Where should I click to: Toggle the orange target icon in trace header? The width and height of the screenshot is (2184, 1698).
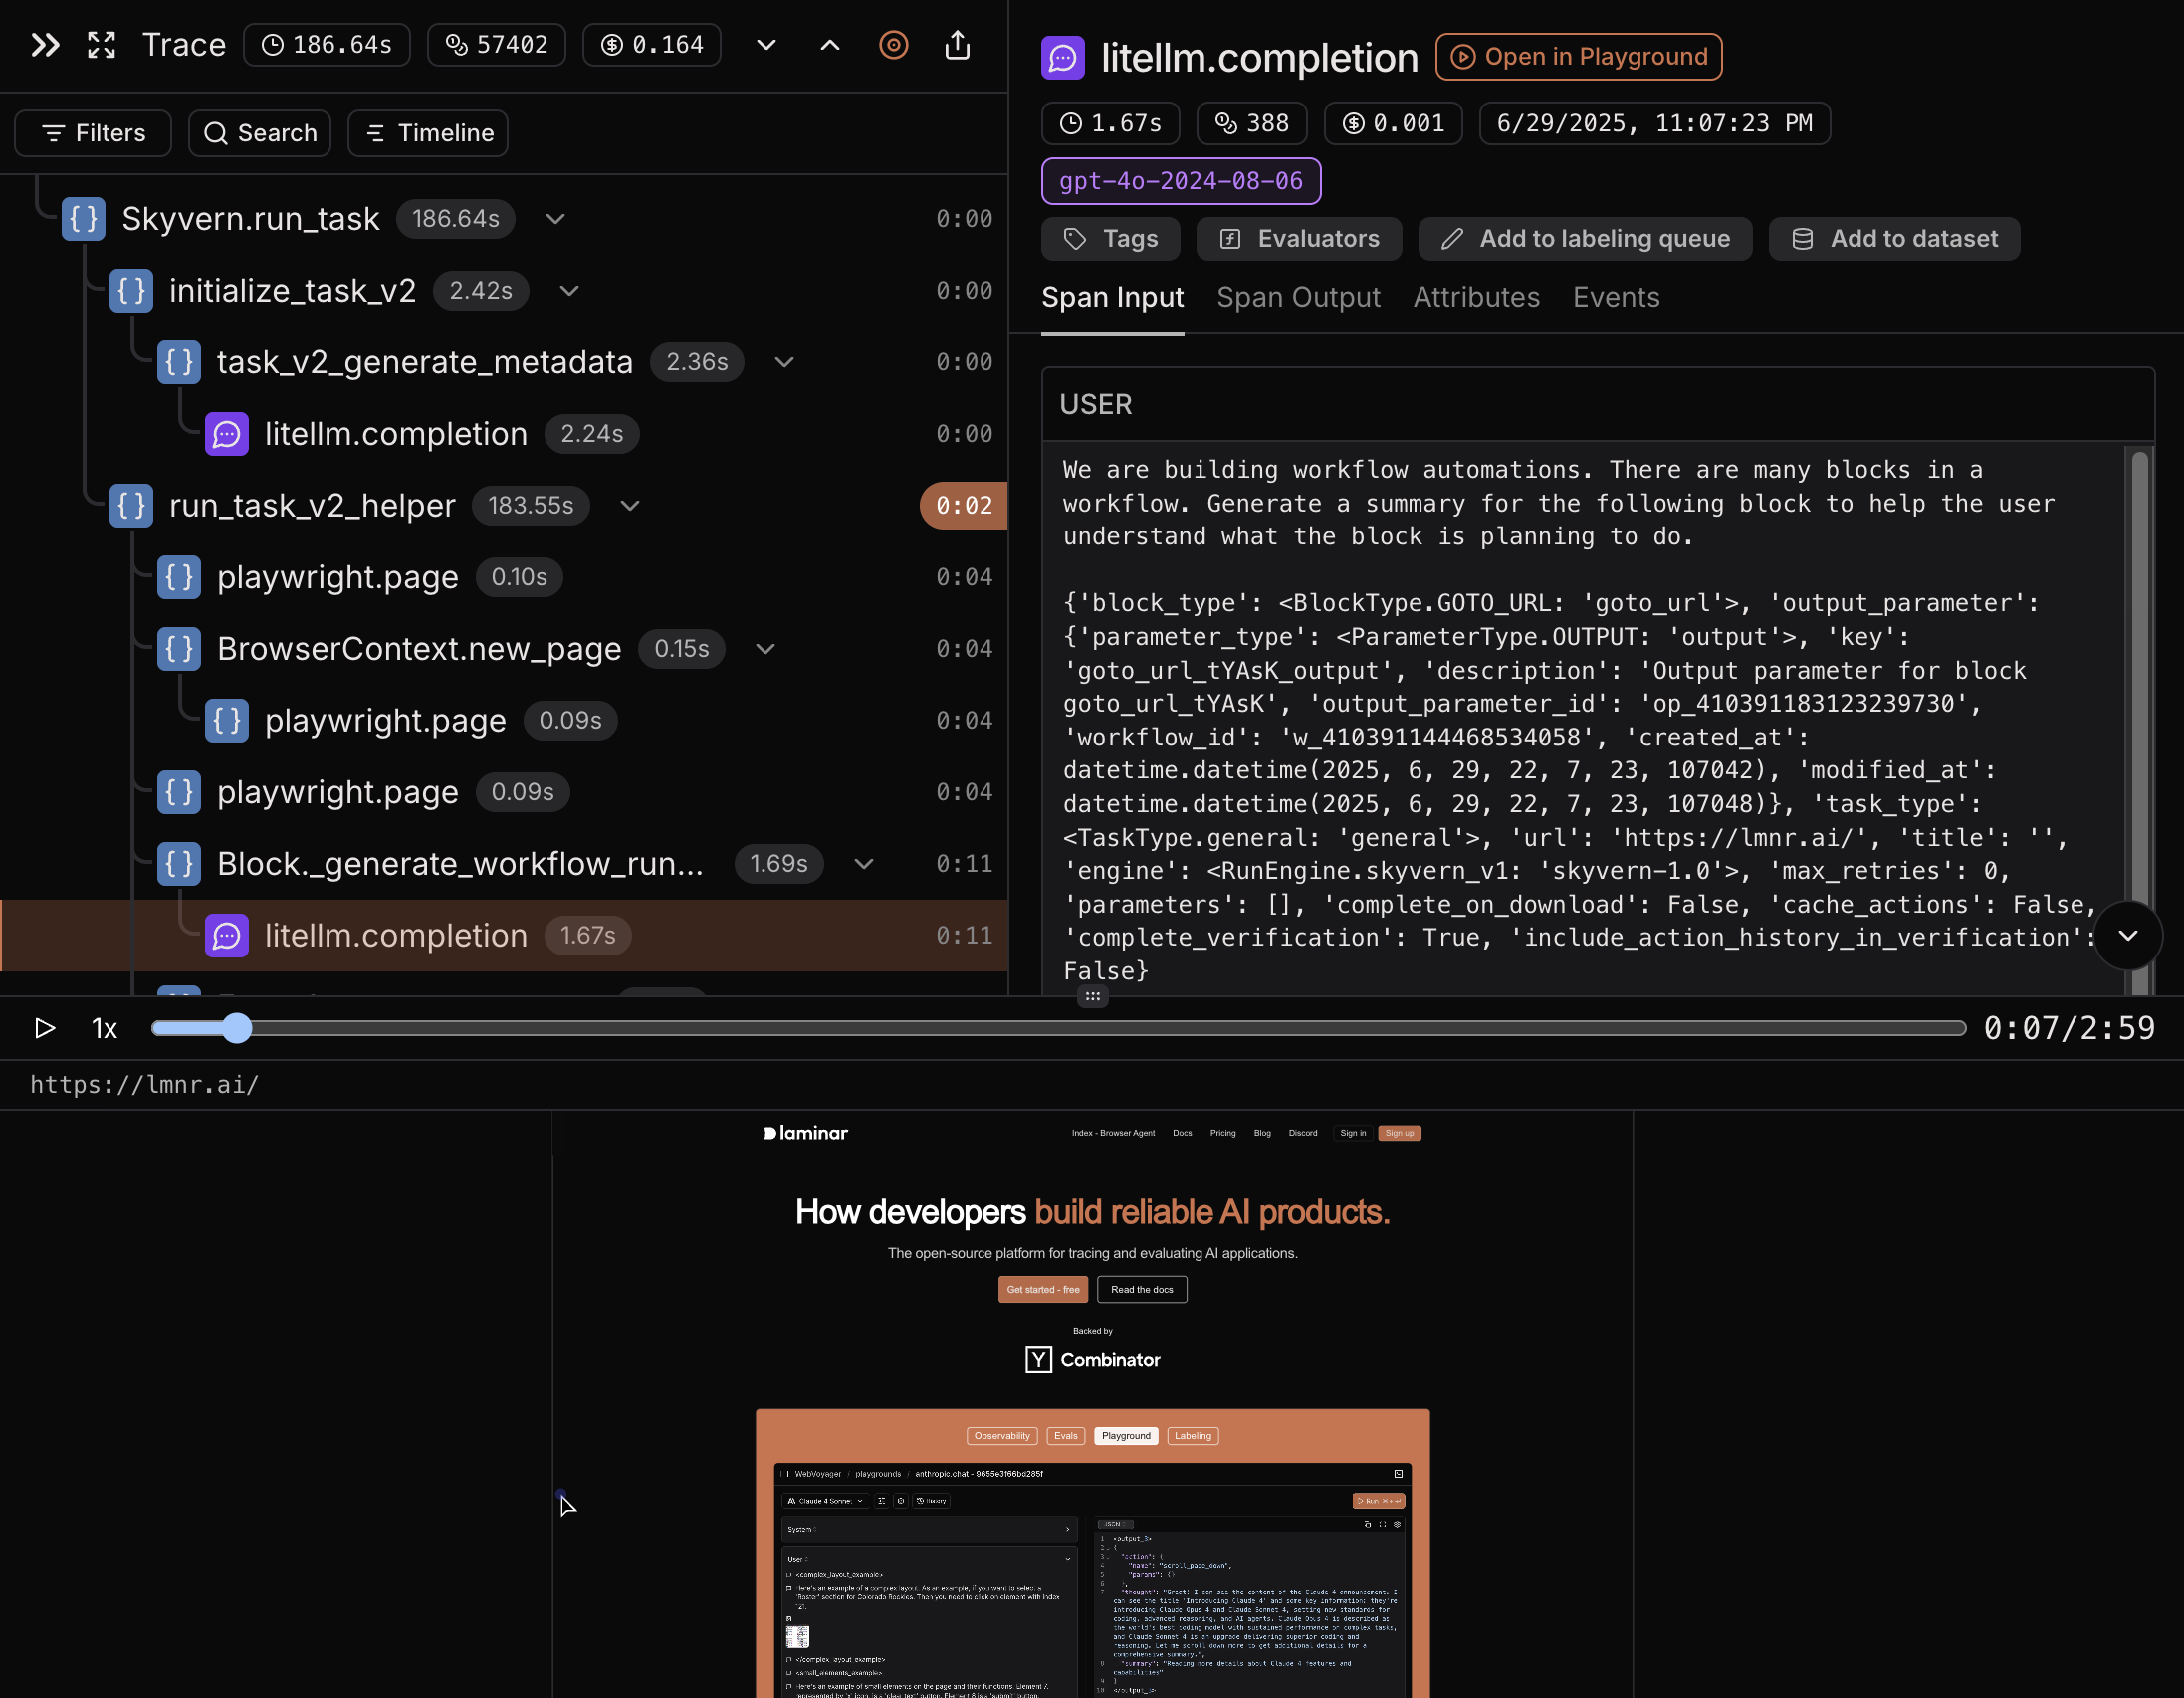tap(893, 45)
